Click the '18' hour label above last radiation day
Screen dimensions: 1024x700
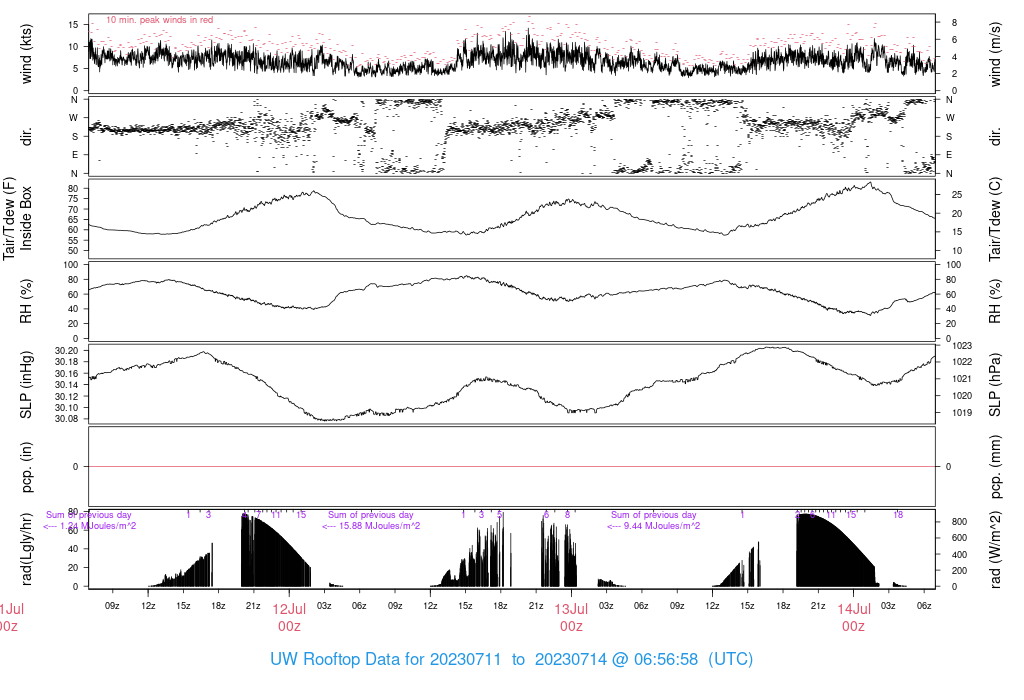click(898, 515)
